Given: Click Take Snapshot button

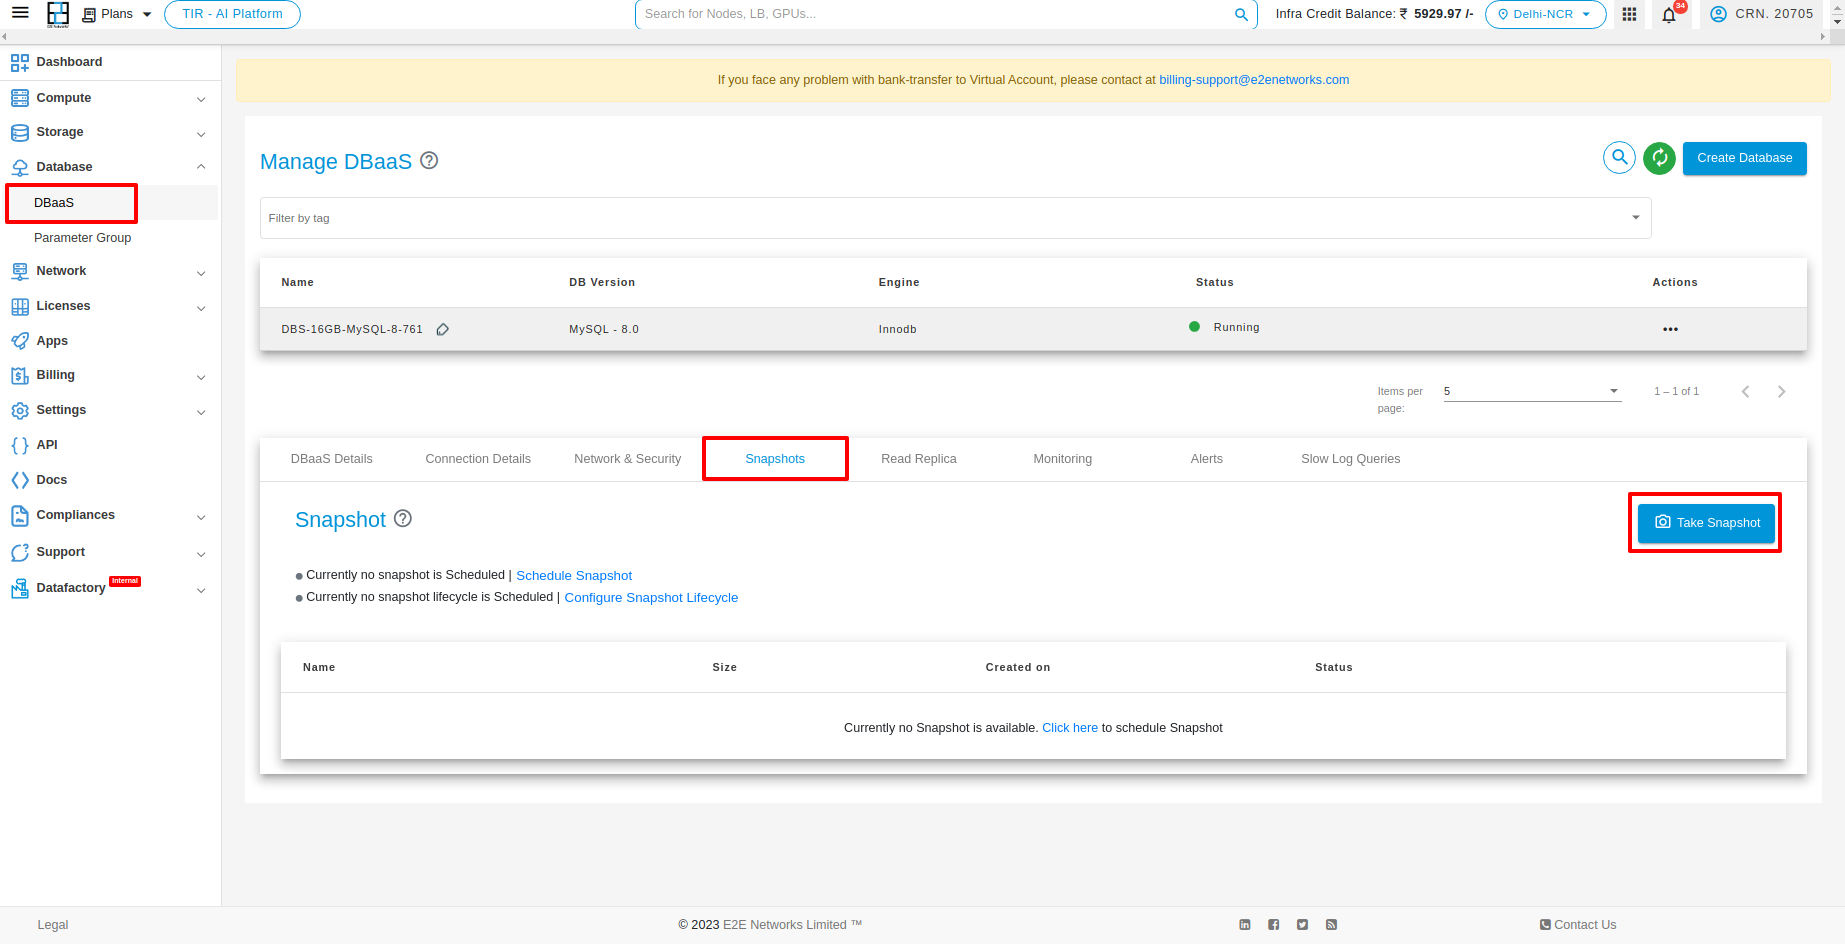Looking at the screenshot, I should click(x=1706, y=523).
